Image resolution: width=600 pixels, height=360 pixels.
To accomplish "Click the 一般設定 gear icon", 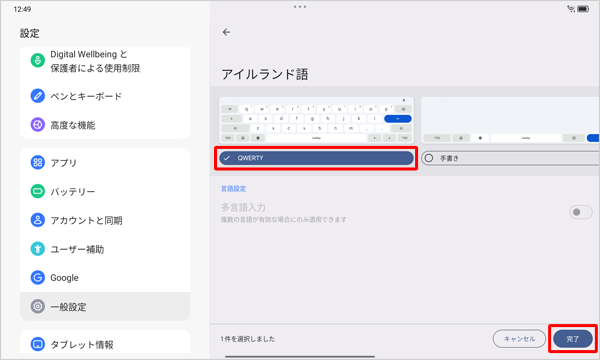I will (38, 306).
